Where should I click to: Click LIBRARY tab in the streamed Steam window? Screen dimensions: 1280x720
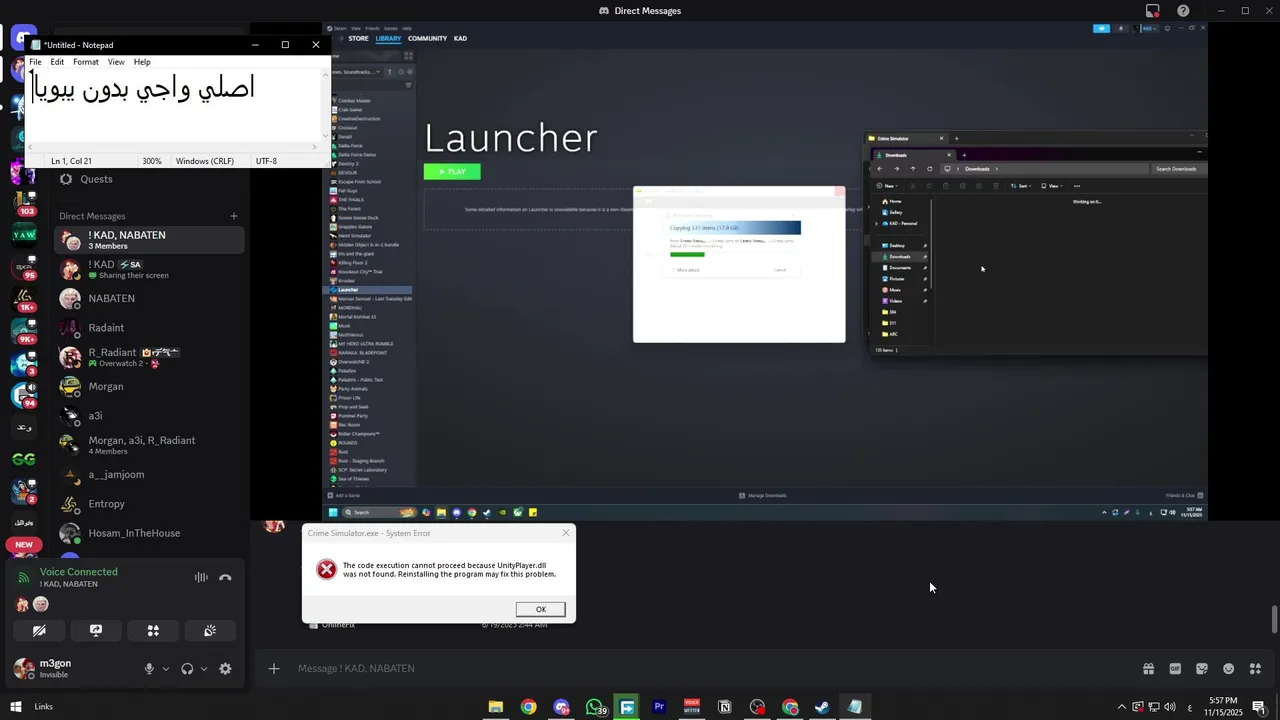click(x=389, y=38)
